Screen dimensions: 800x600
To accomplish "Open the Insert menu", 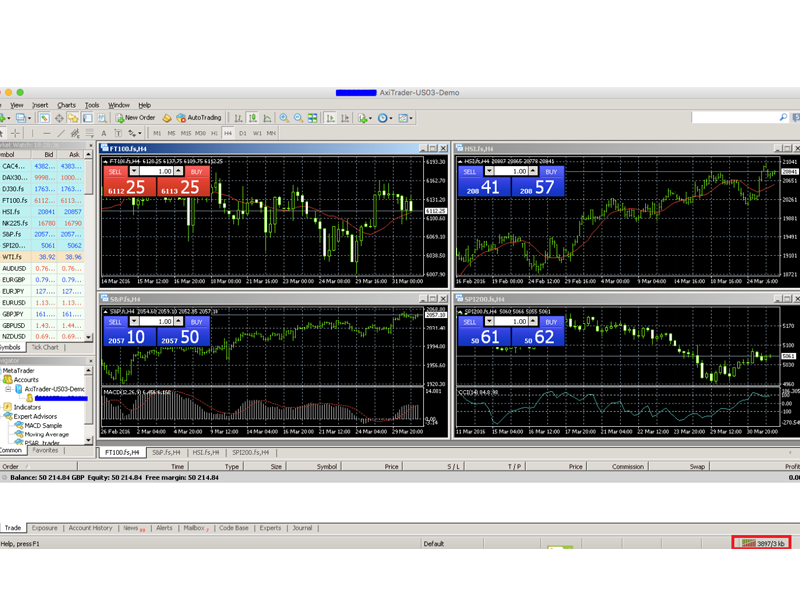I will [x=40, y=105].
